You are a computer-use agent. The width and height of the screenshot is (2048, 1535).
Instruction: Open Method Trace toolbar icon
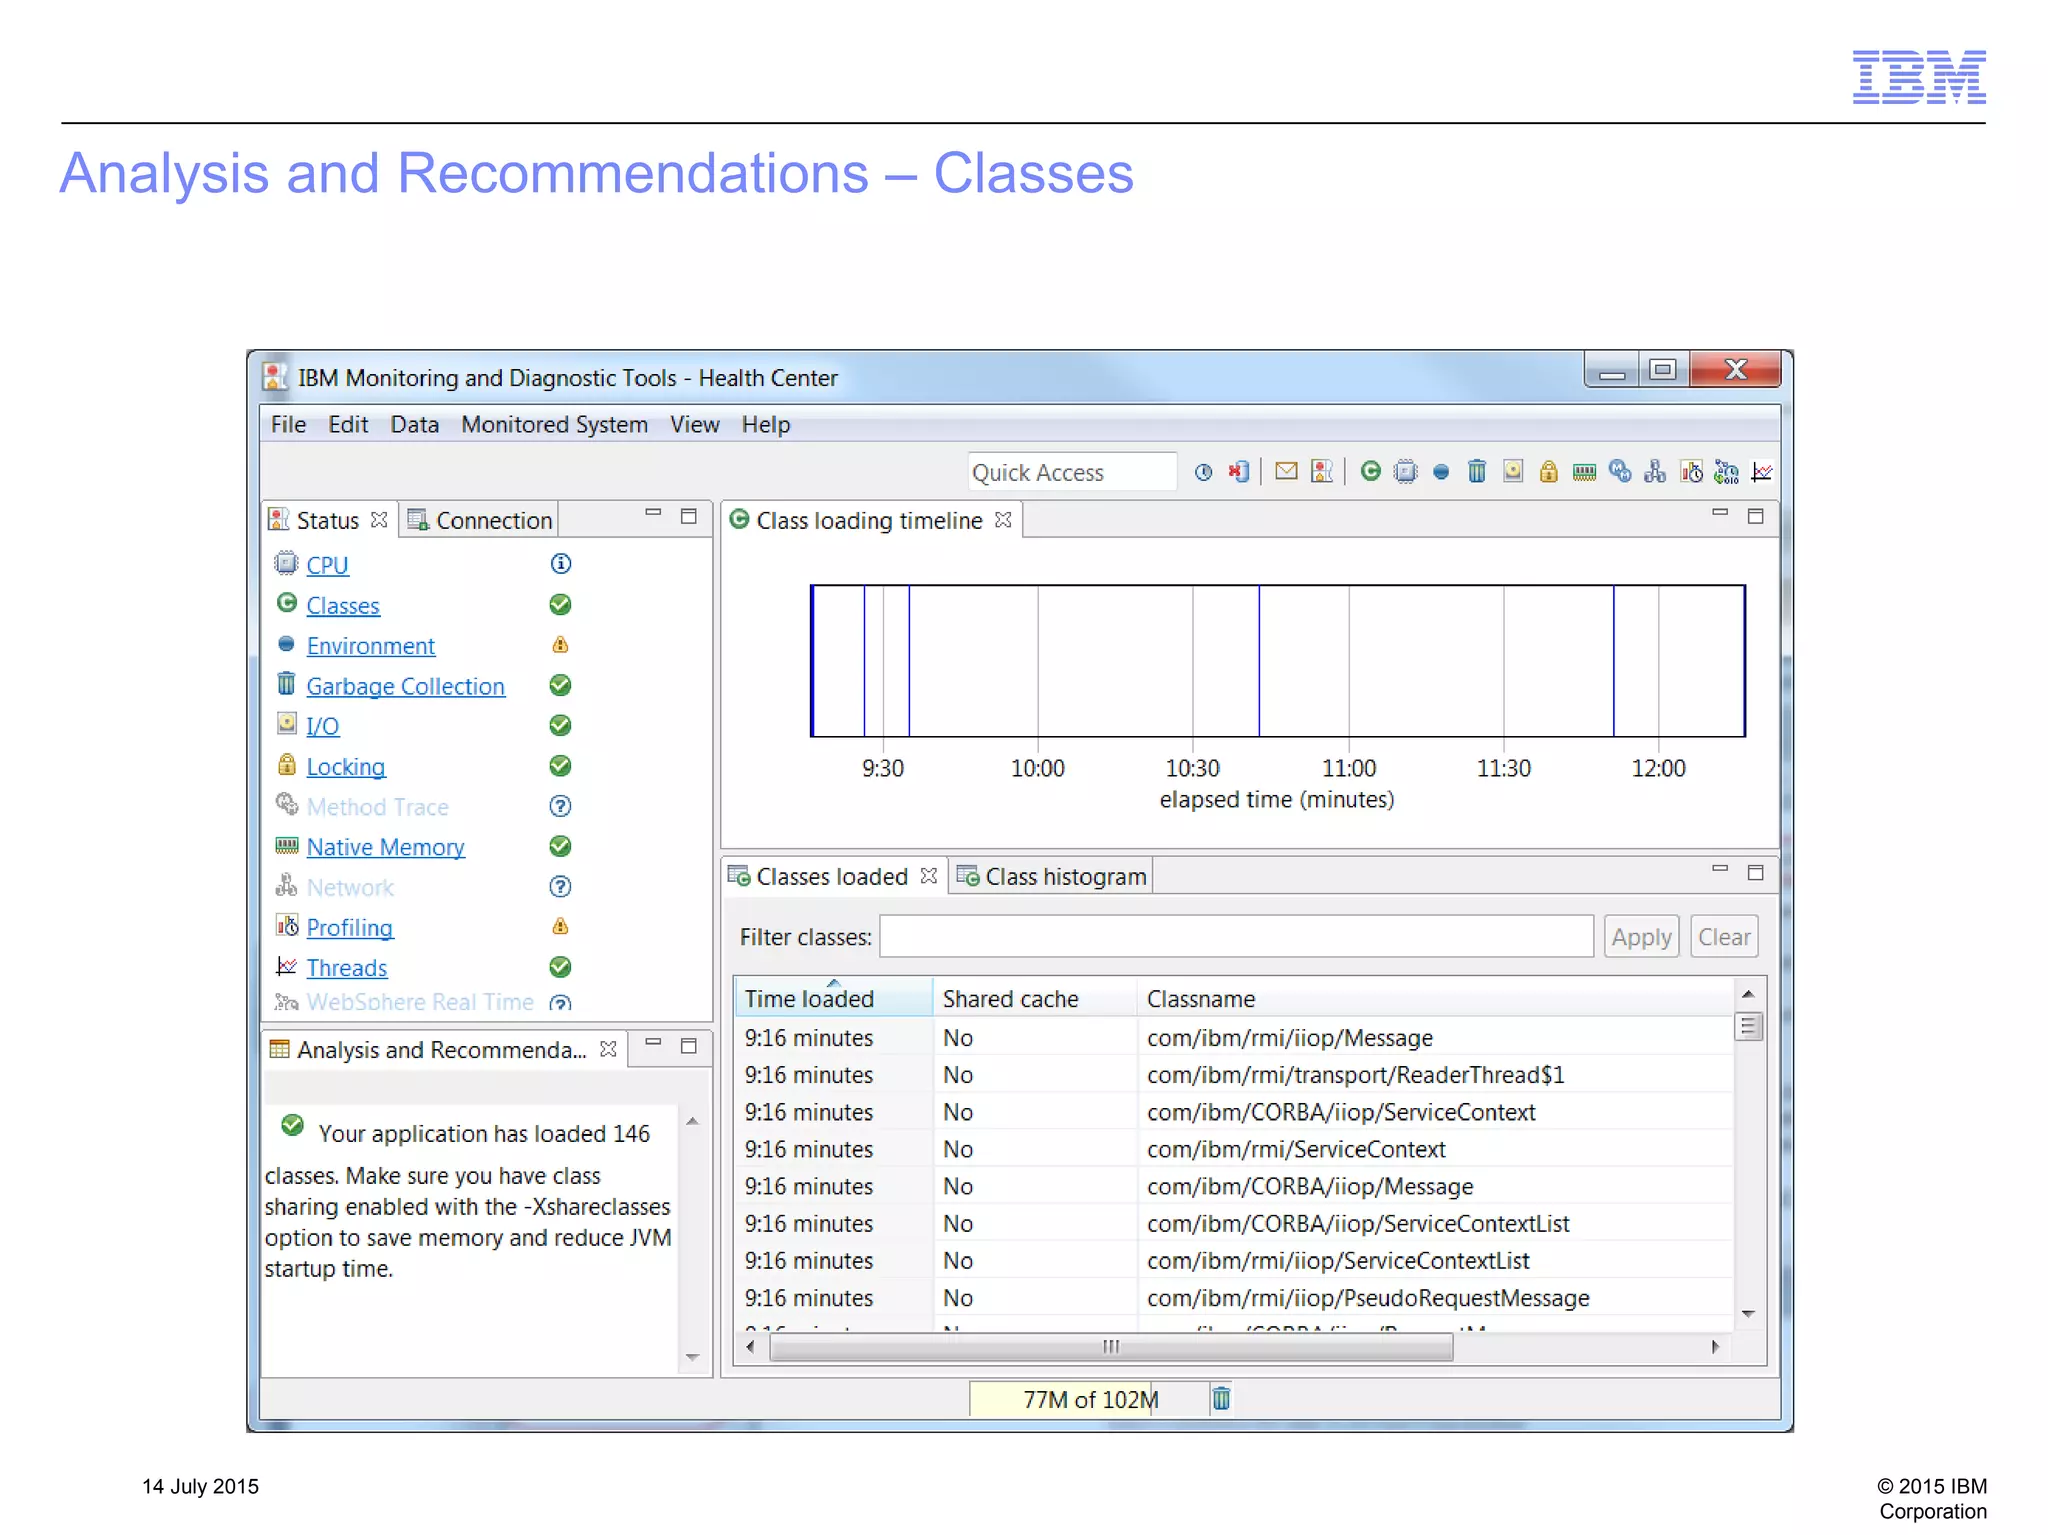[x=1620, y=472]
